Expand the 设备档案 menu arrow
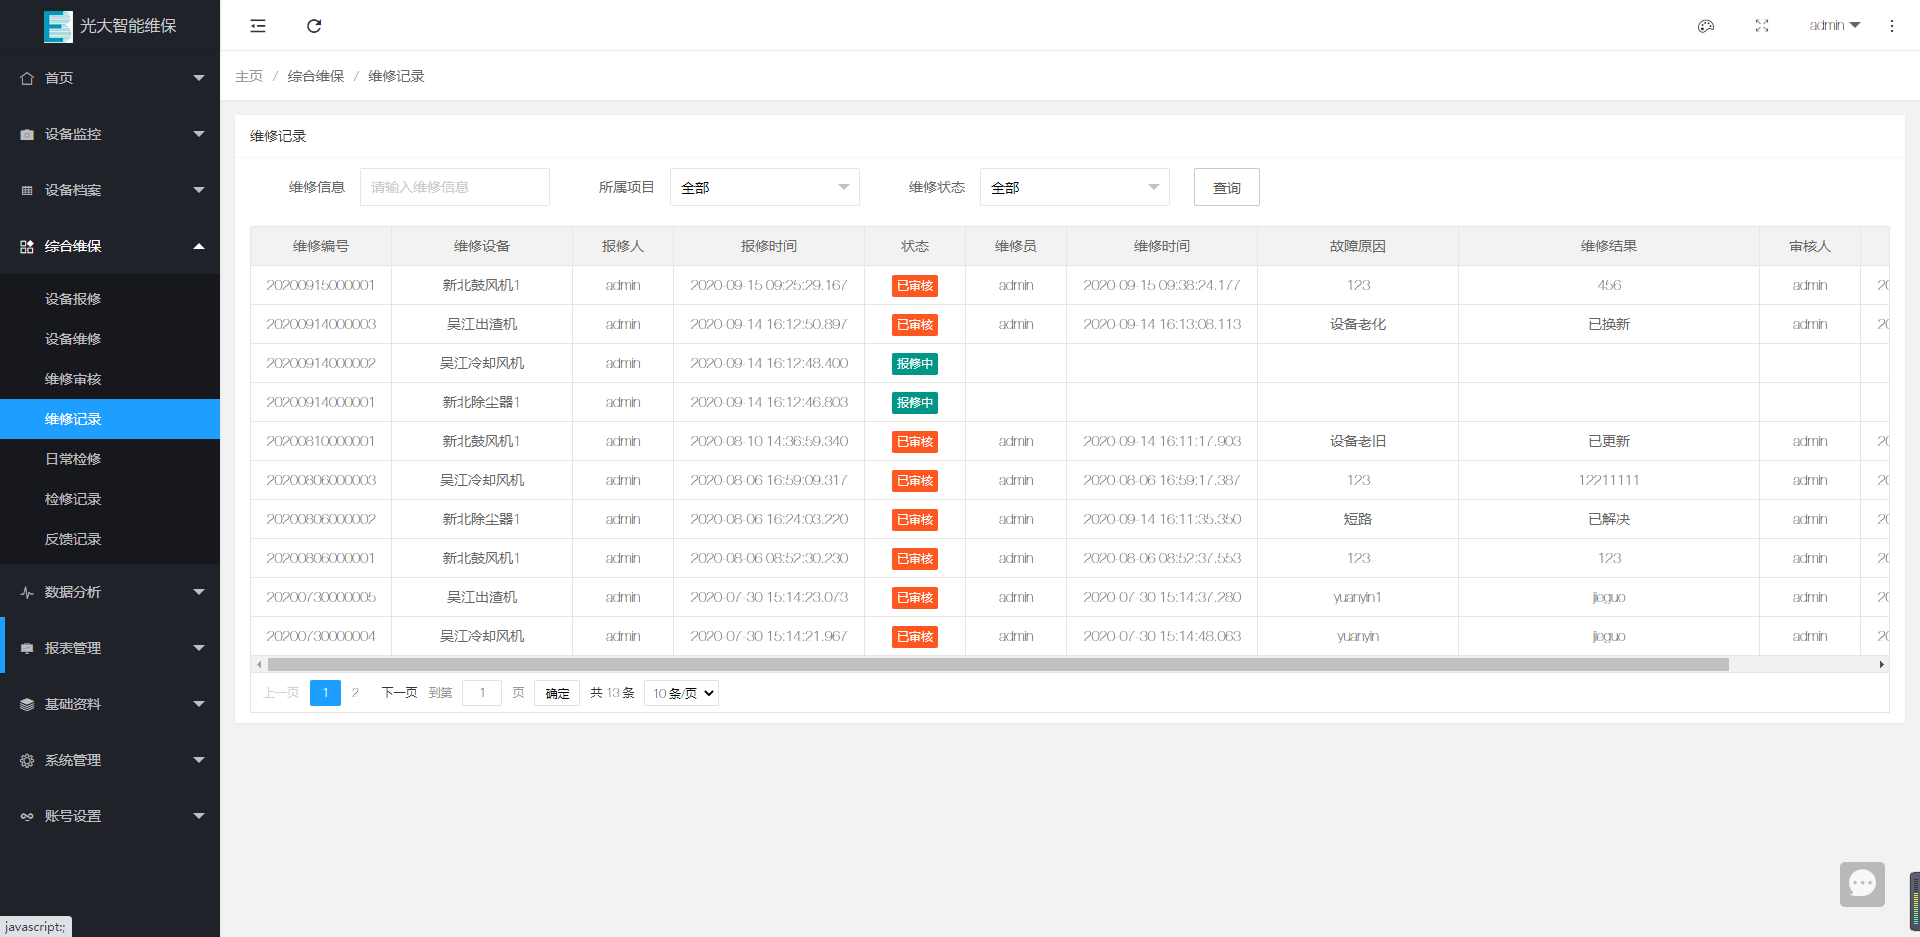Screen dimensions: 1920x937 coord(199,190)
